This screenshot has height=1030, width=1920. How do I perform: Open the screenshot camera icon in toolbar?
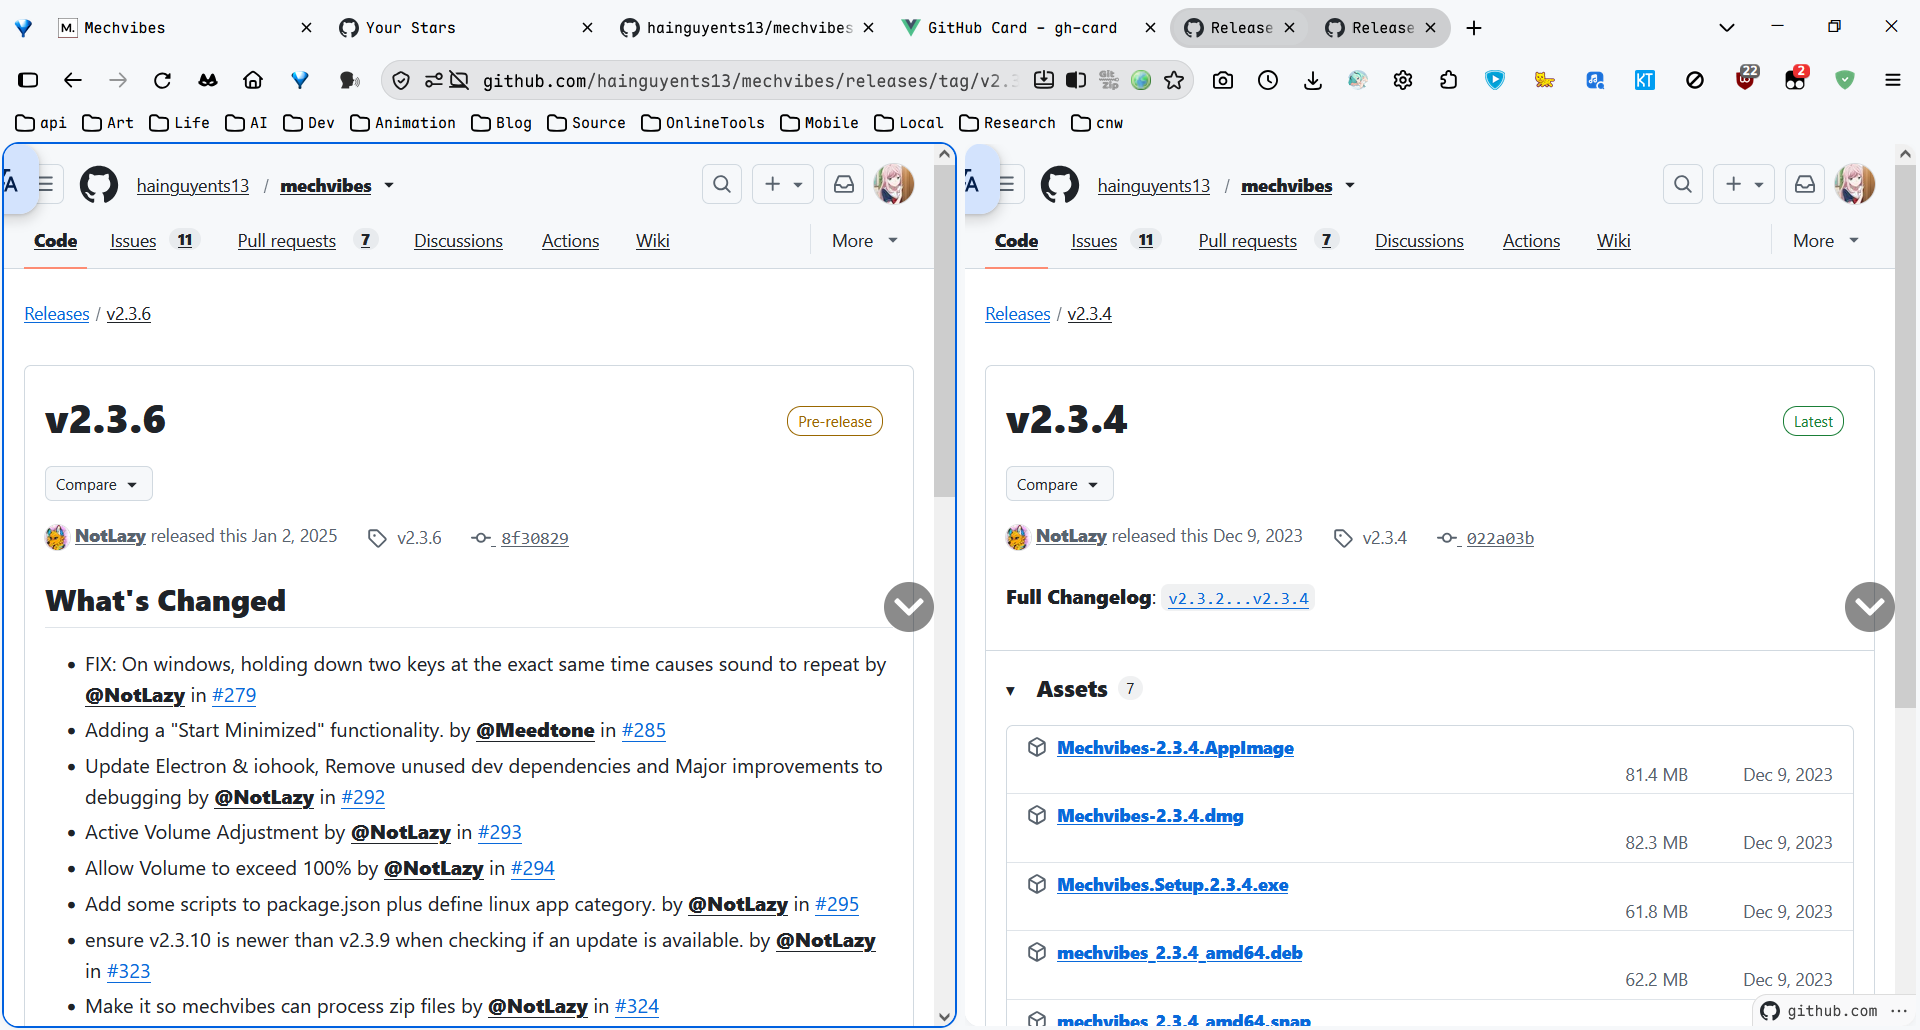click(x=1222, y=80)
